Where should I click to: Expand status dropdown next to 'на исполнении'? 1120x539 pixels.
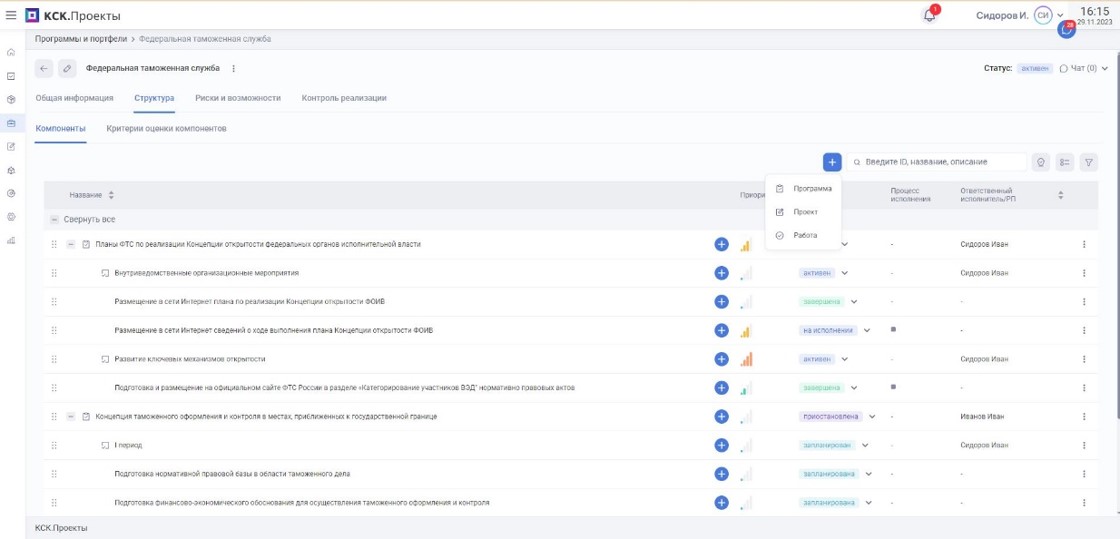[867, 330]
